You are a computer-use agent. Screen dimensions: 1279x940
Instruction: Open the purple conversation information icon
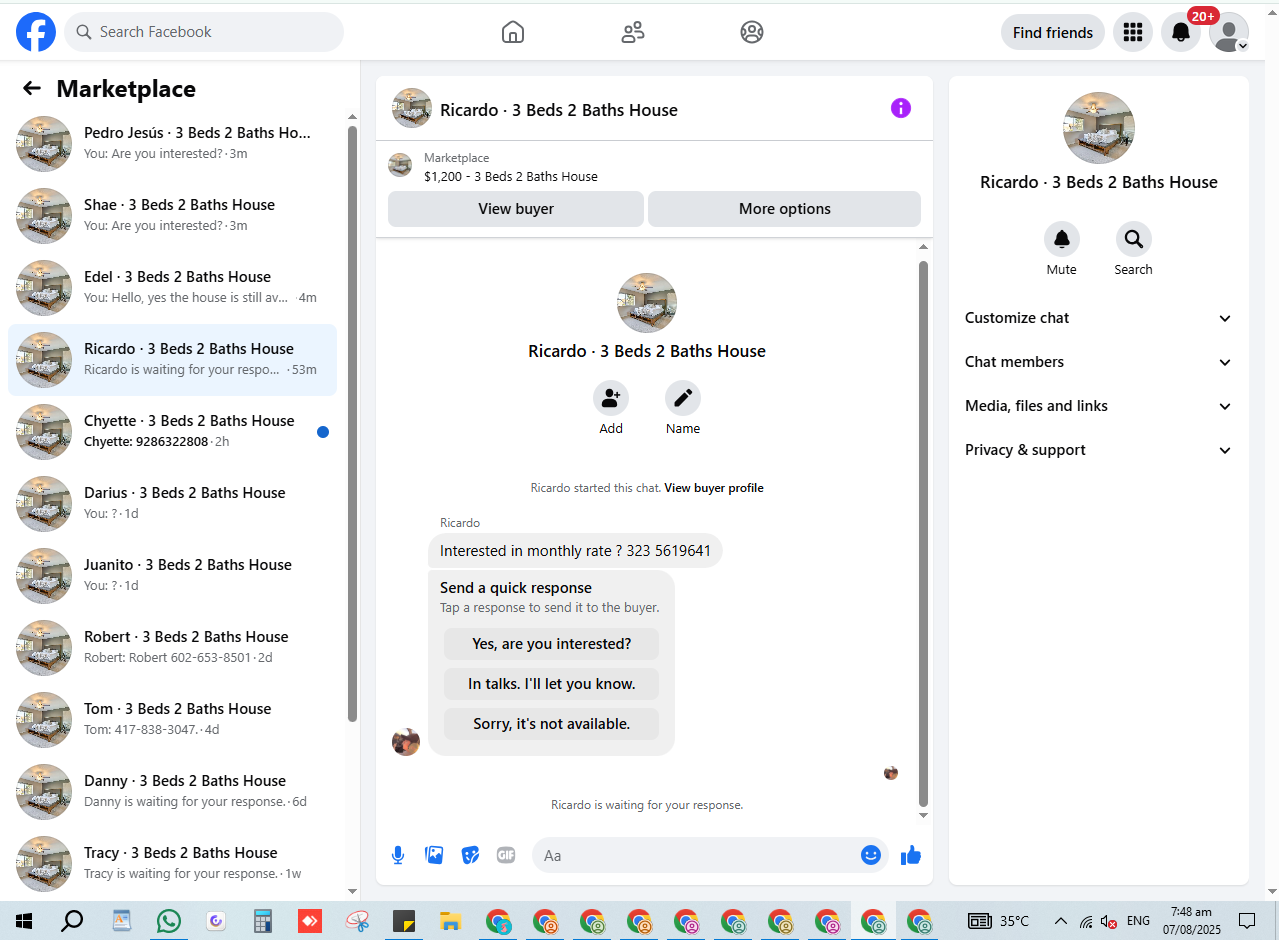[901, 108]
